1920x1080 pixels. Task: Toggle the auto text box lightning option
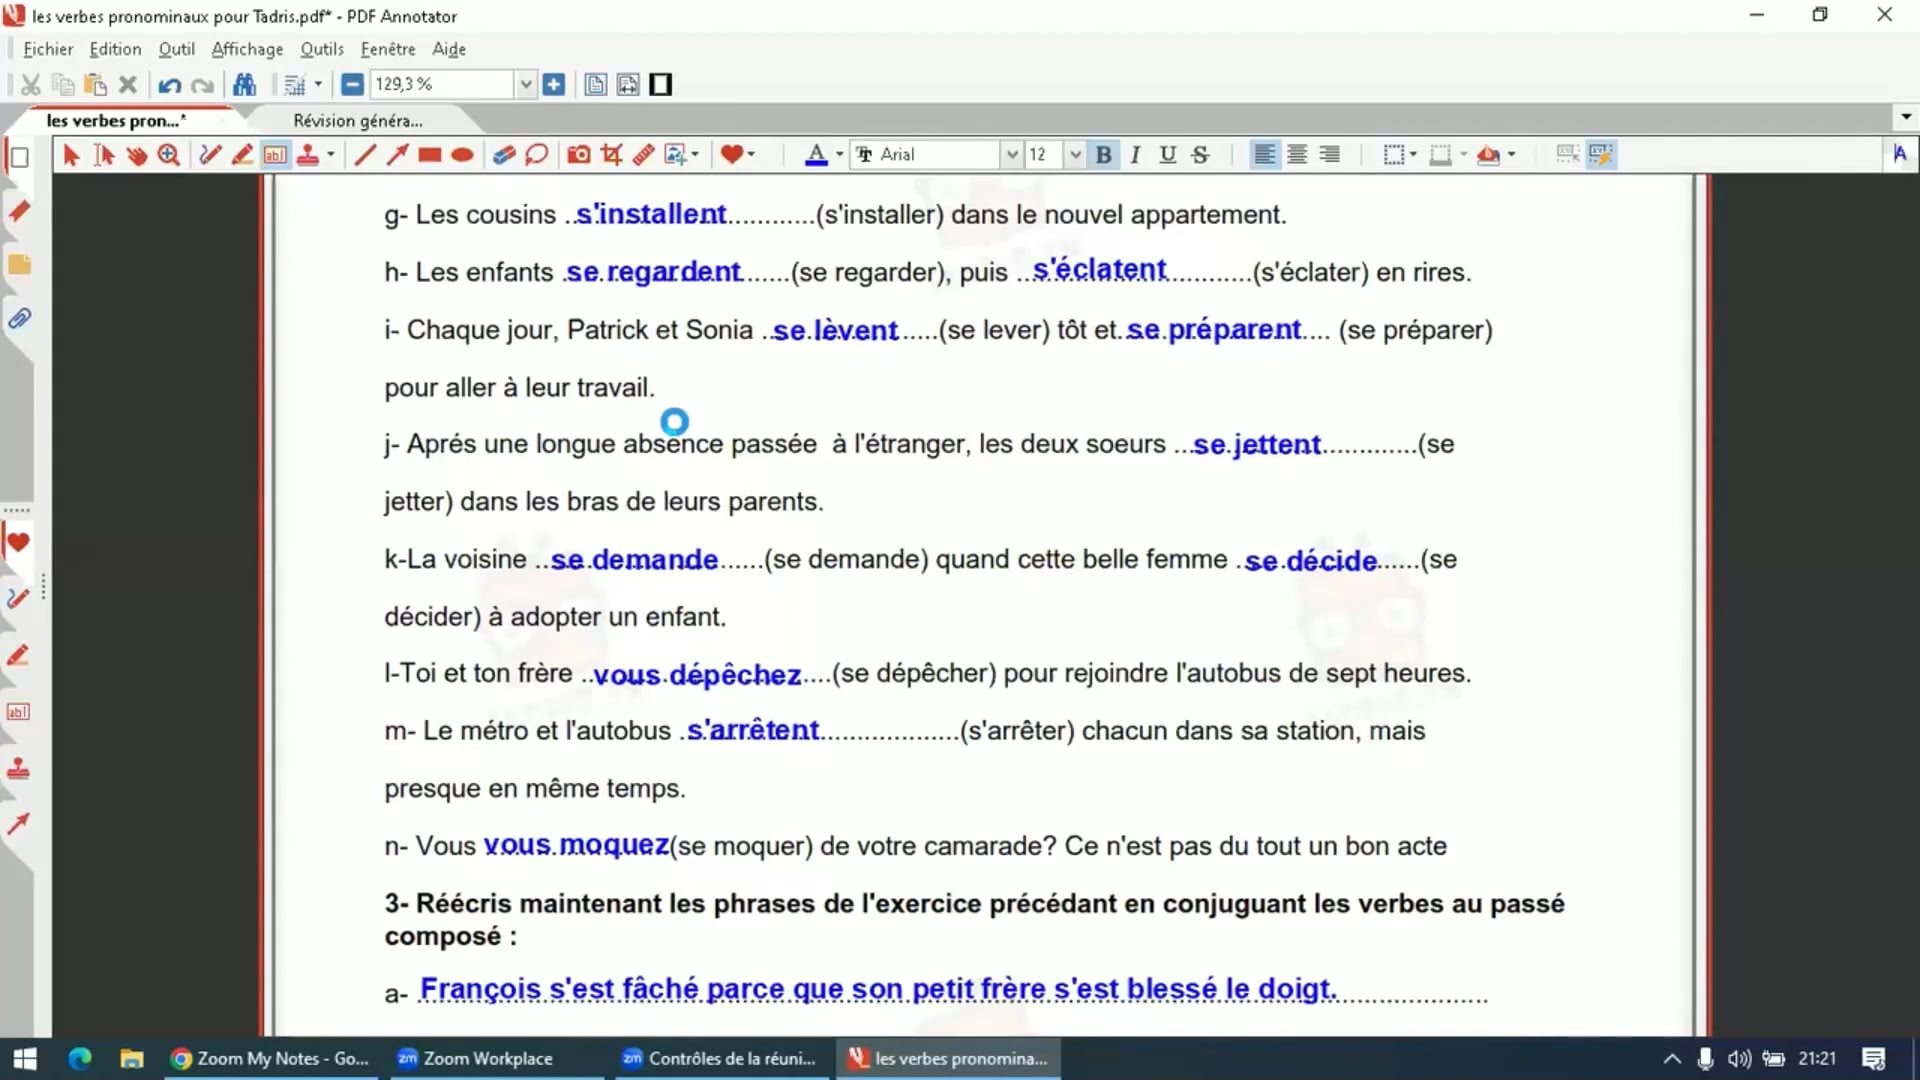coord(1600,154)
